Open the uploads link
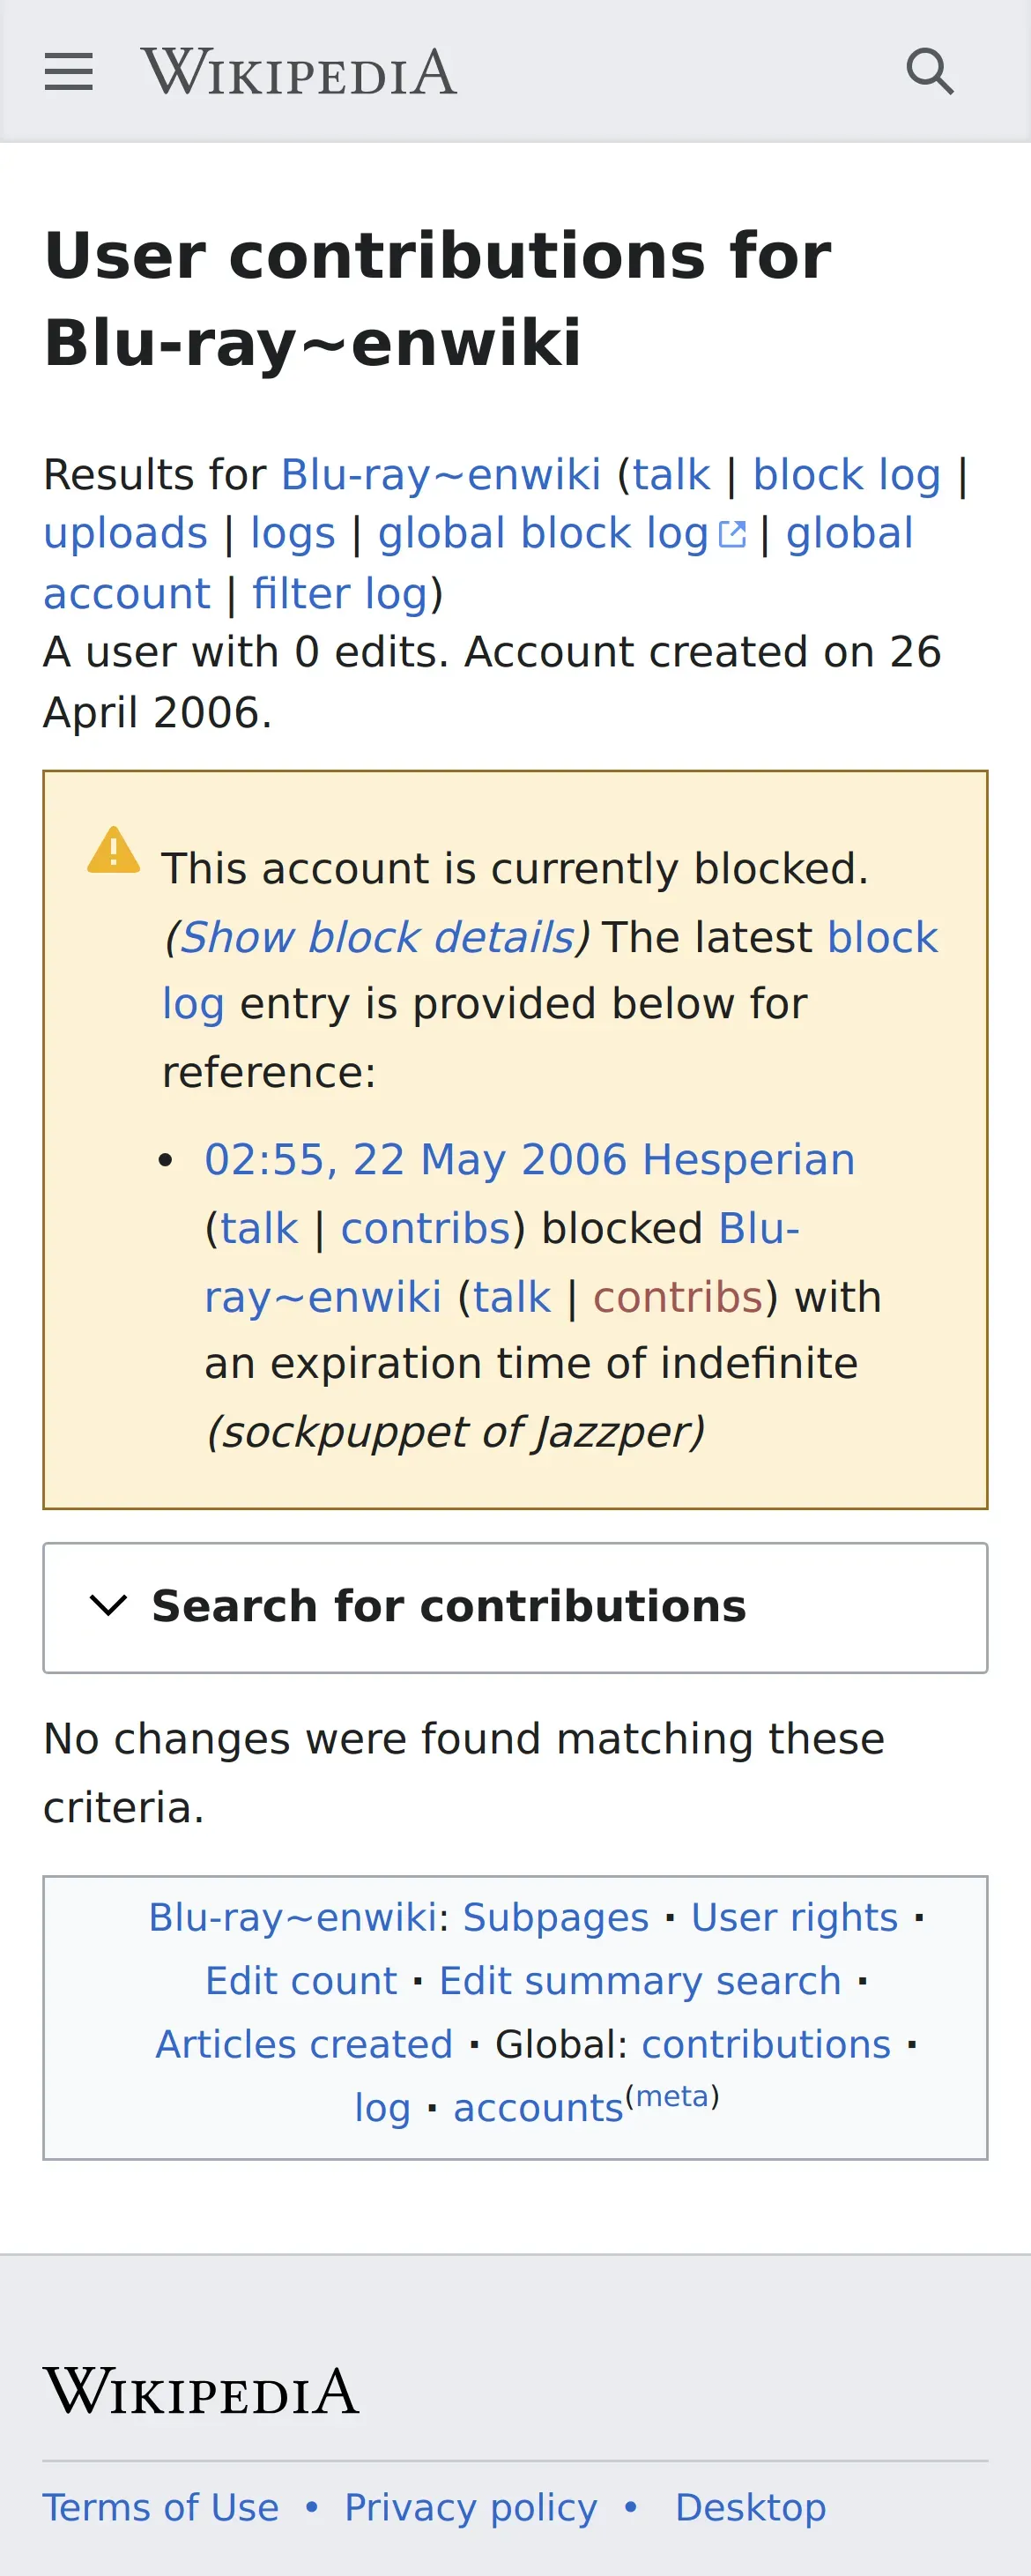 [126, 533]
